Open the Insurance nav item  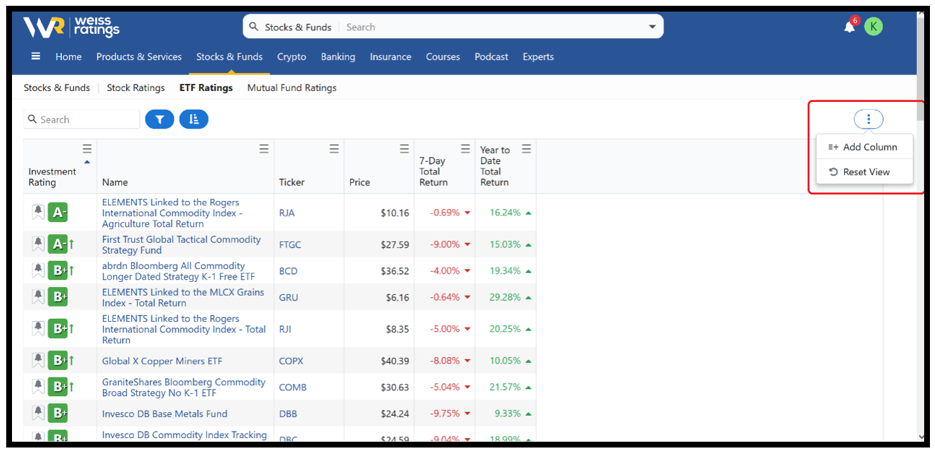click(391, 57)
